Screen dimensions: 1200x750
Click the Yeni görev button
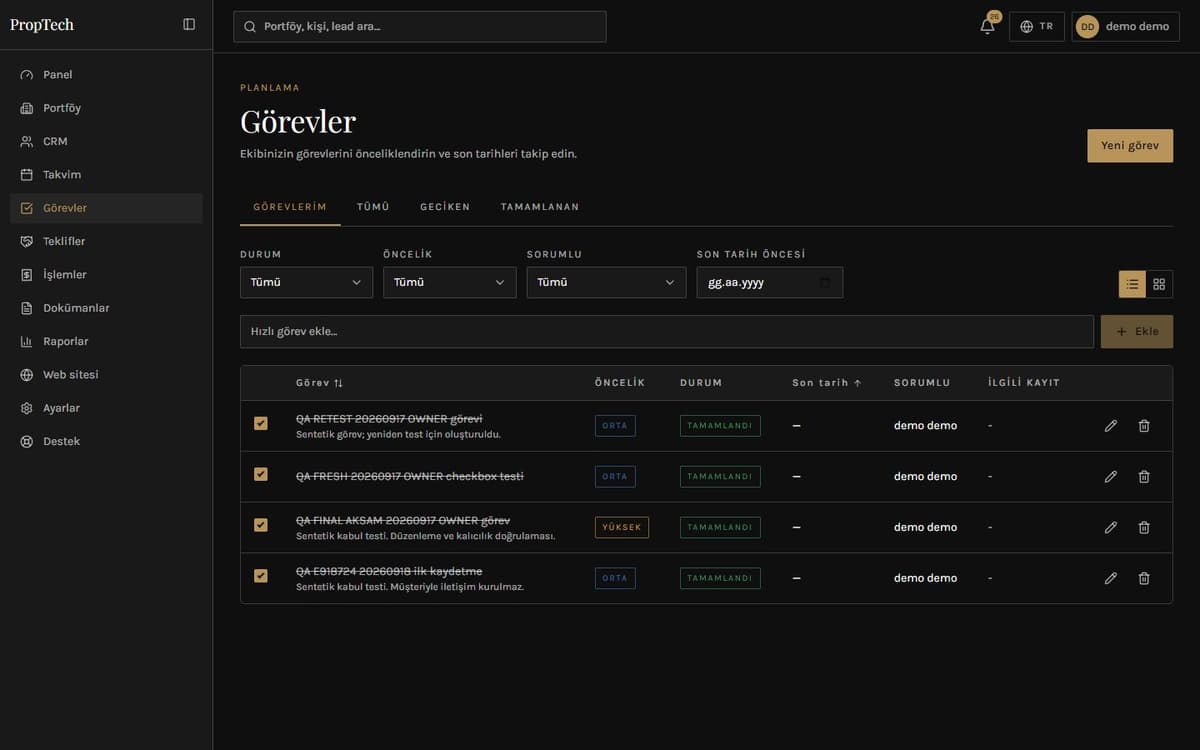coord(1130,146)
